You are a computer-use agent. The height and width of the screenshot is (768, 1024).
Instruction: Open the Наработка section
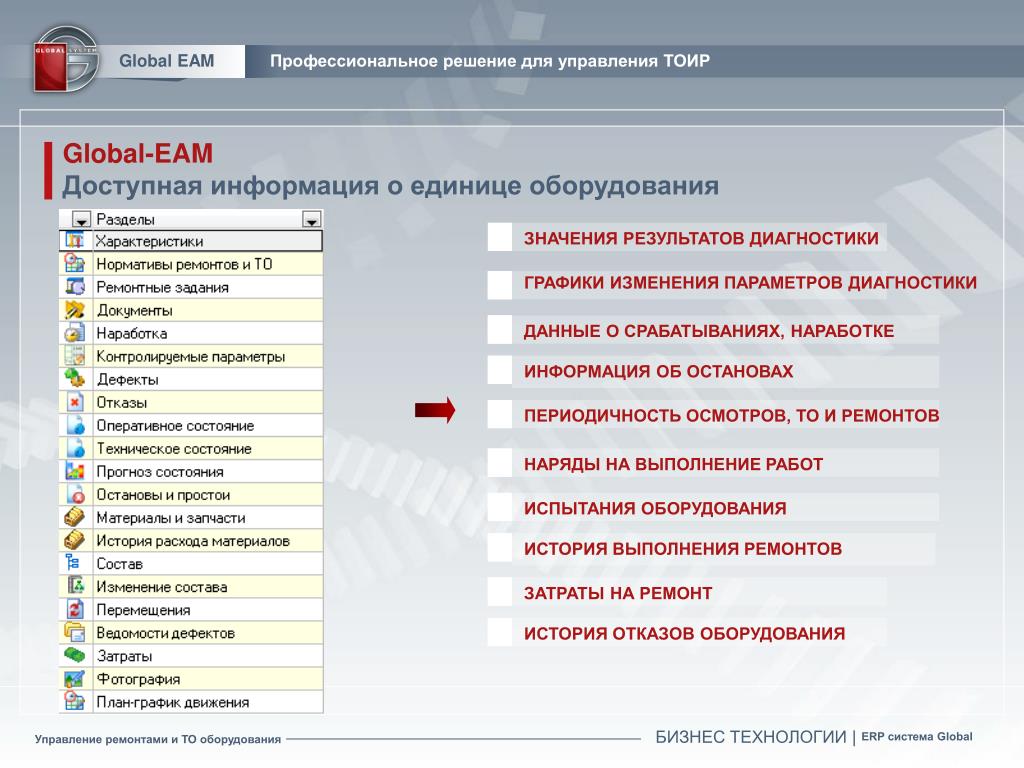[x=191, y=333]
